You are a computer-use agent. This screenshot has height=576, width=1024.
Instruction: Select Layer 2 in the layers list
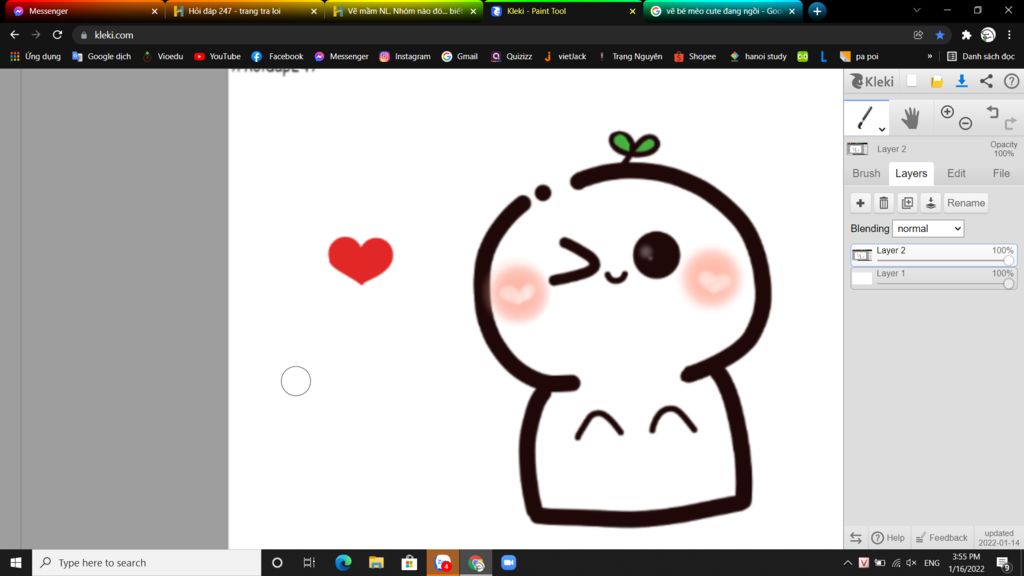(933, 255)
